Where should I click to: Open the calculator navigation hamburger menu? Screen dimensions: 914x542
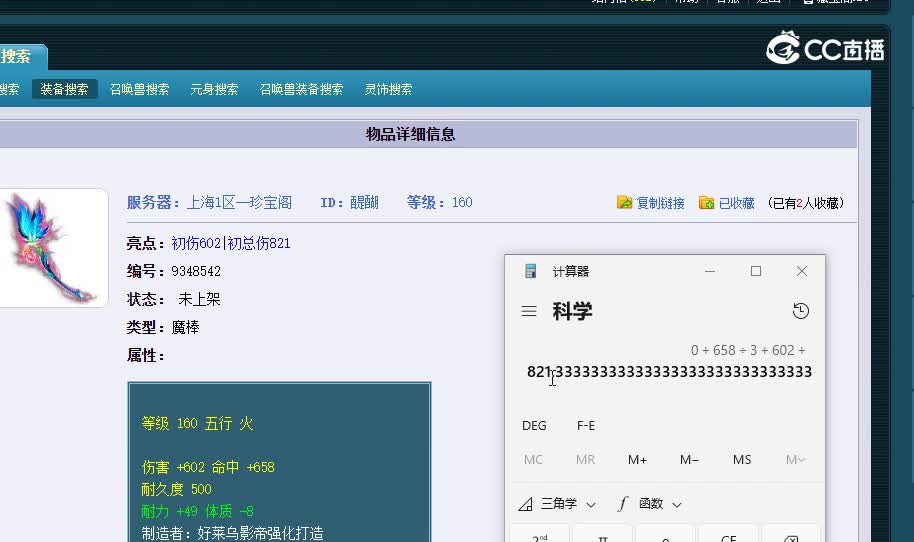click(529, 312)
